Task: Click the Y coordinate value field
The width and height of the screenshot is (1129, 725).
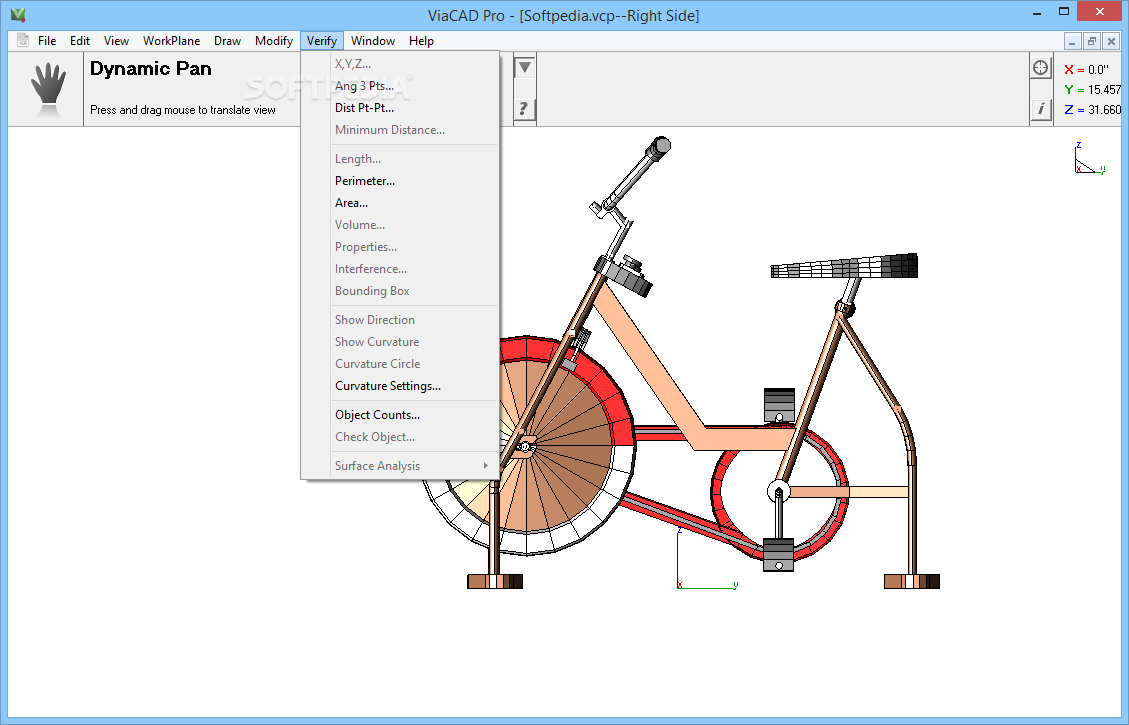Action: (x=1104, y=90)
